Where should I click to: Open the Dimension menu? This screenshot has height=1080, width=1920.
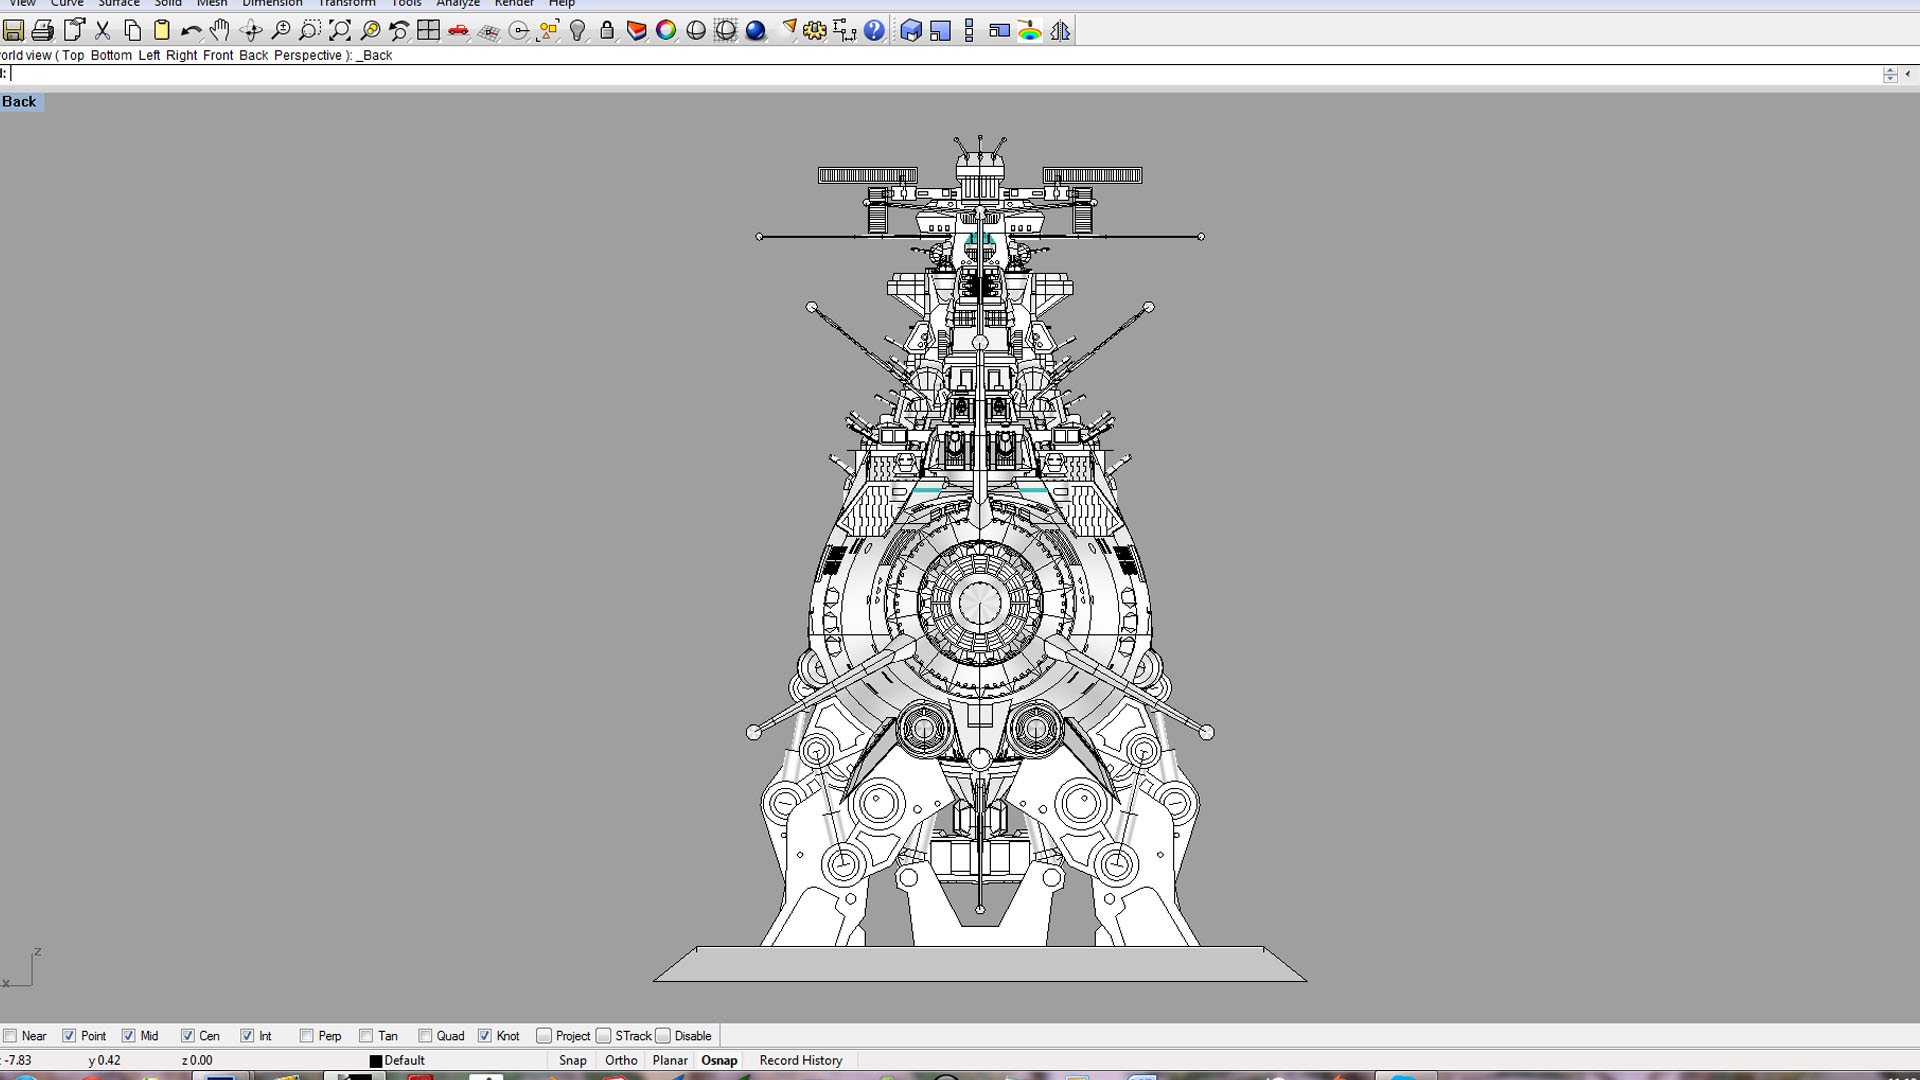[272, 4]
